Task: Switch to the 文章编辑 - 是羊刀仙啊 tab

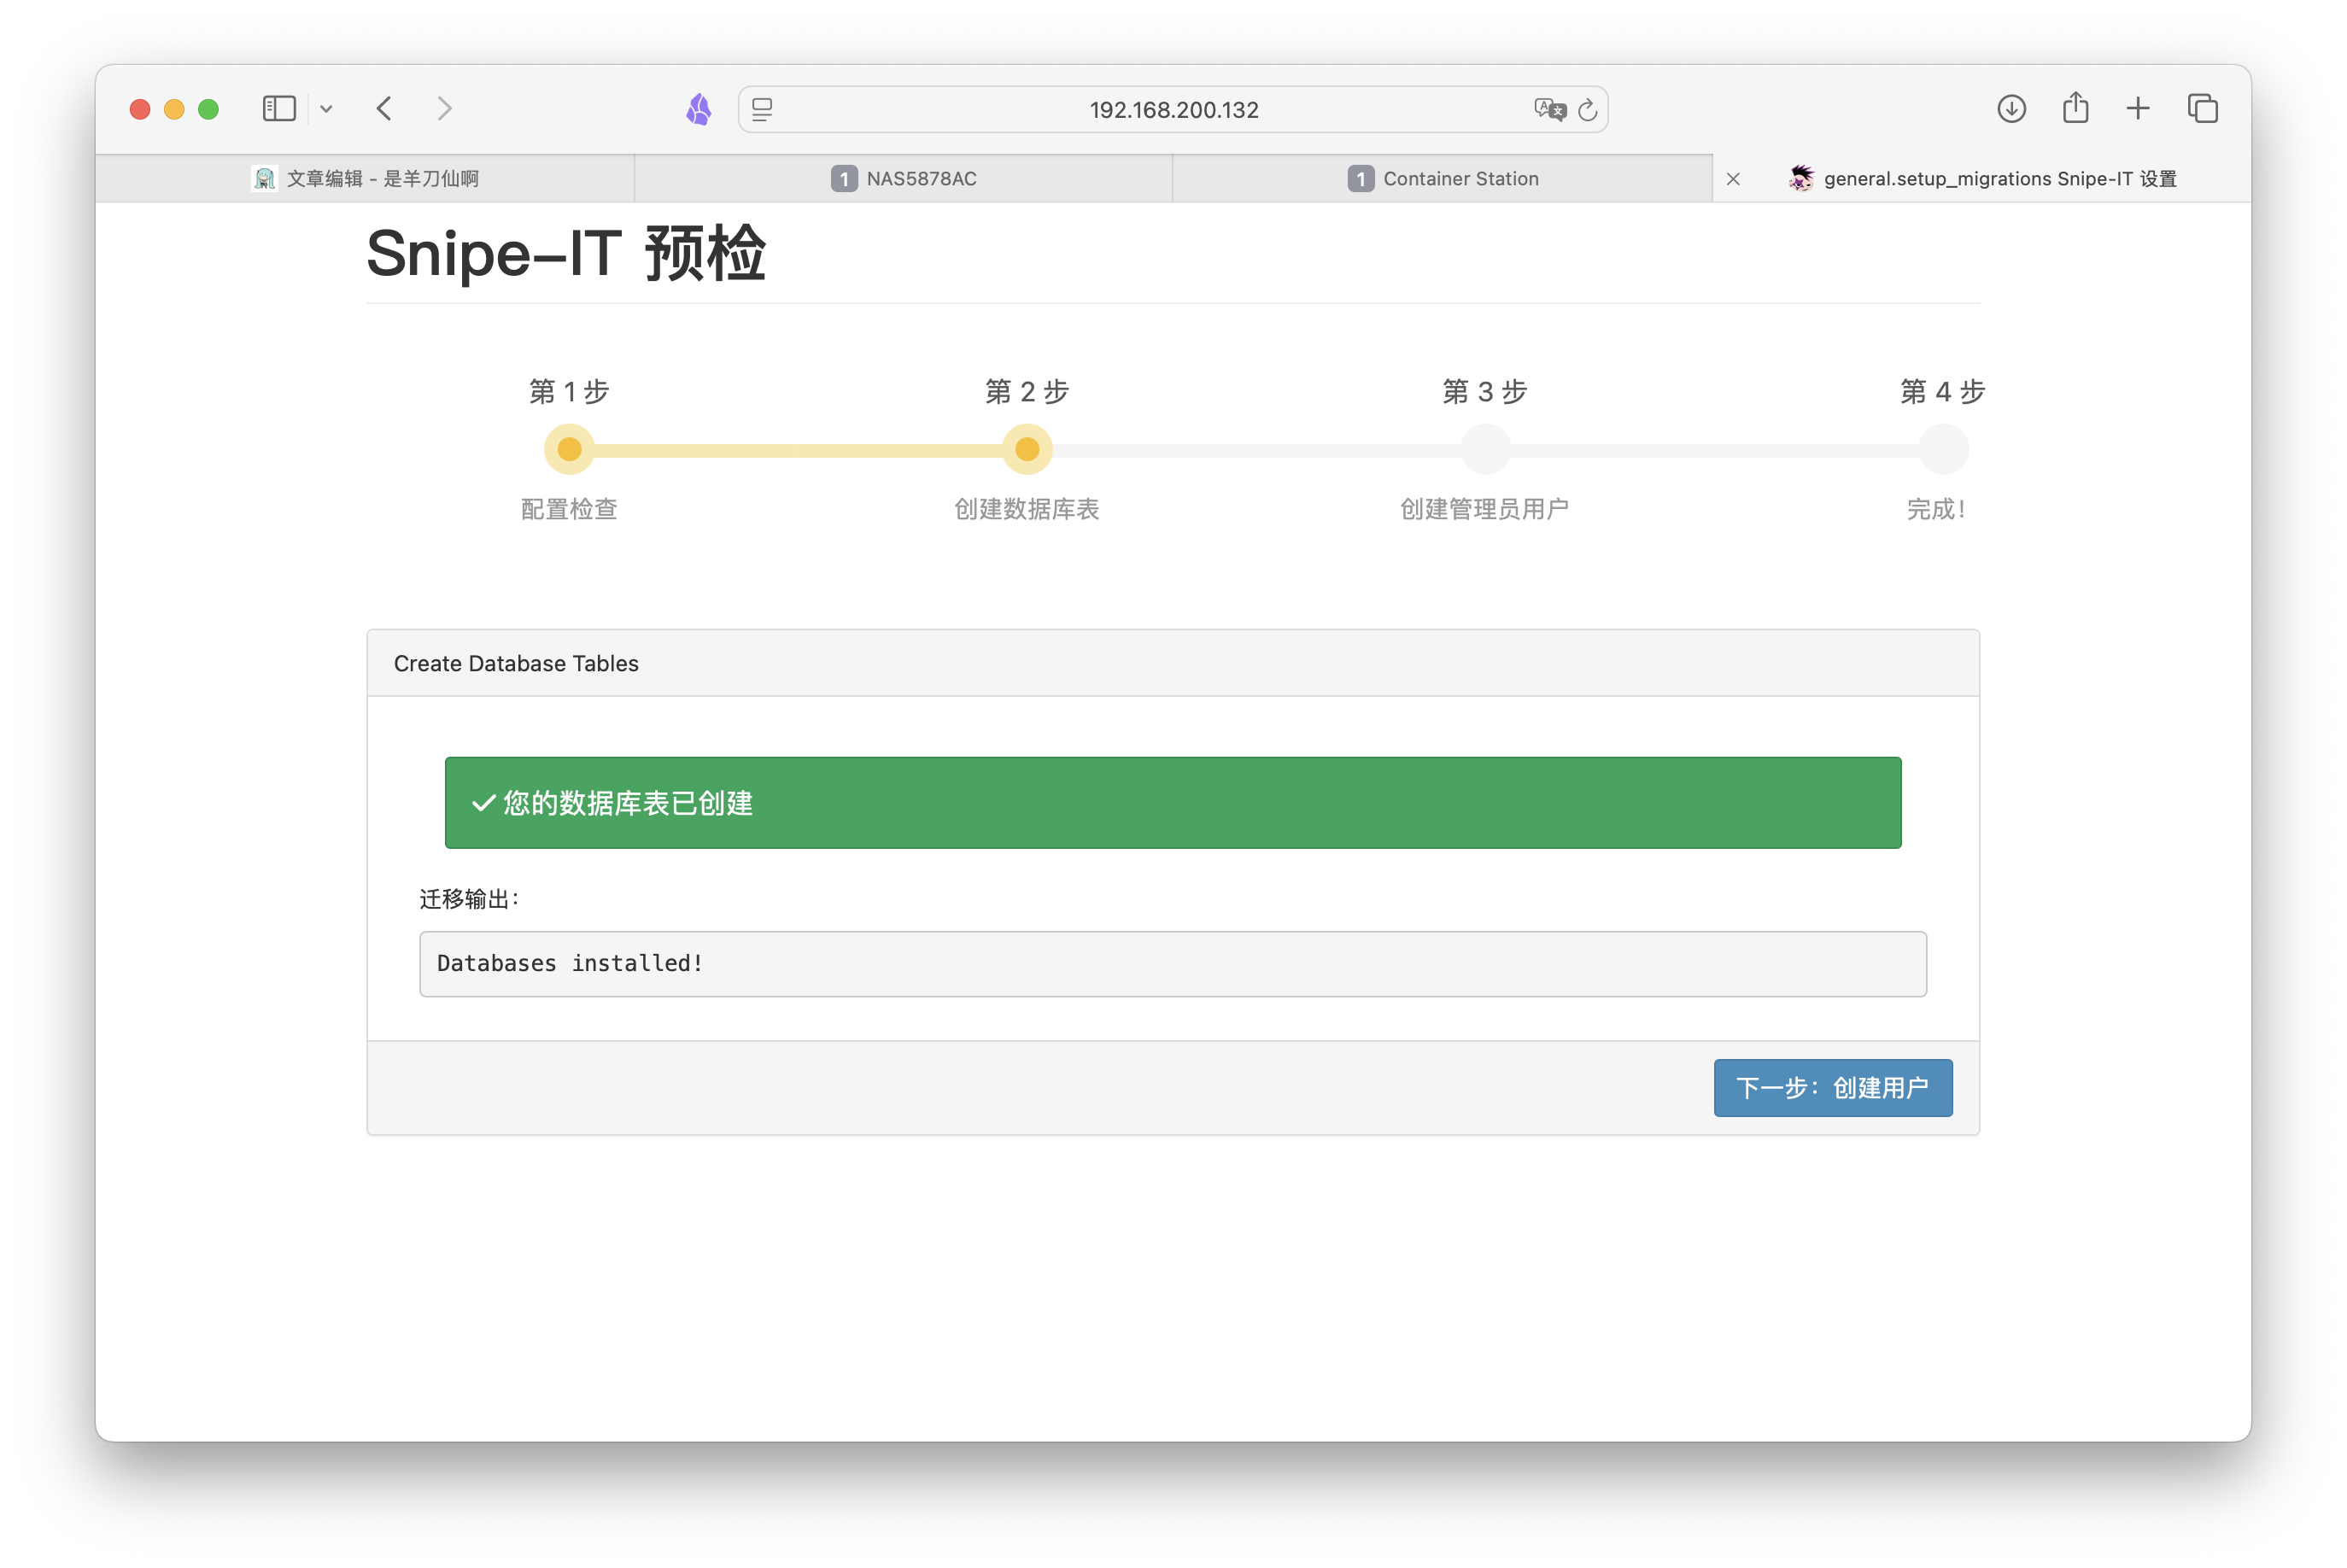Action: [x=365, y=178]
